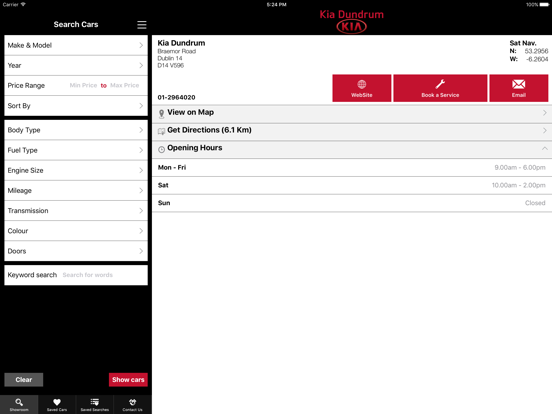Click the phone number 01-2964020
The height and width of the screenshot is (414, 552).
coord(176,97)
